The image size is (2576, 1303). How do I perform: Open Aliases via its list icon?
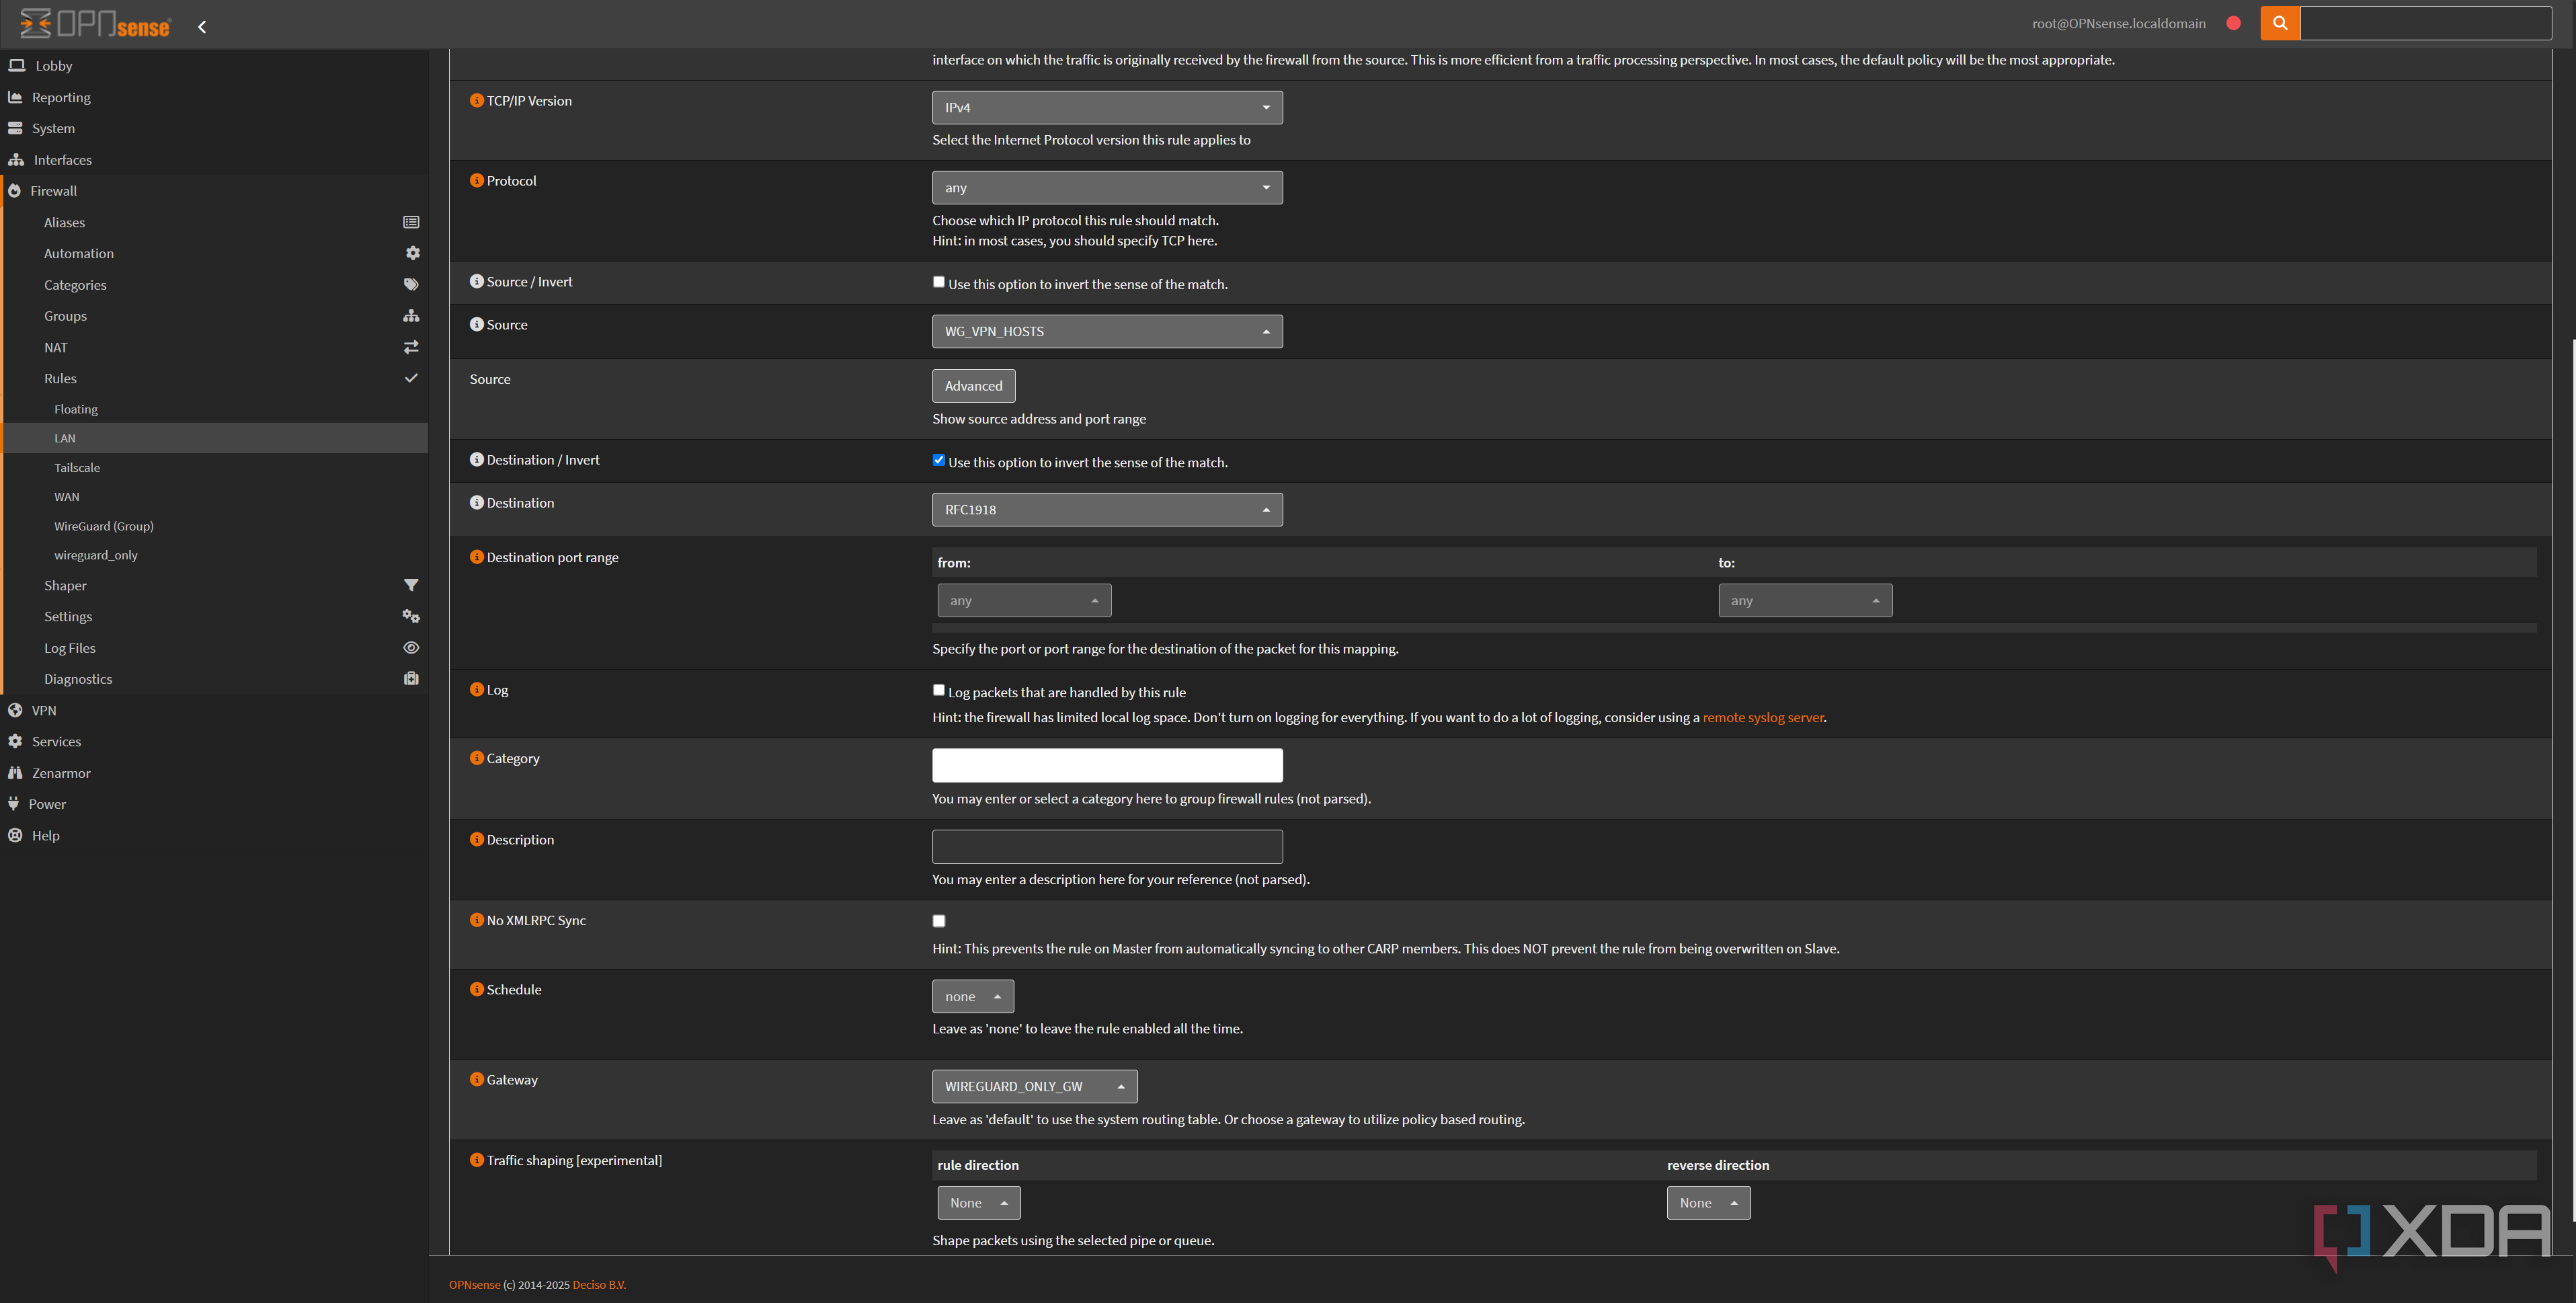(x=411, y=222)
